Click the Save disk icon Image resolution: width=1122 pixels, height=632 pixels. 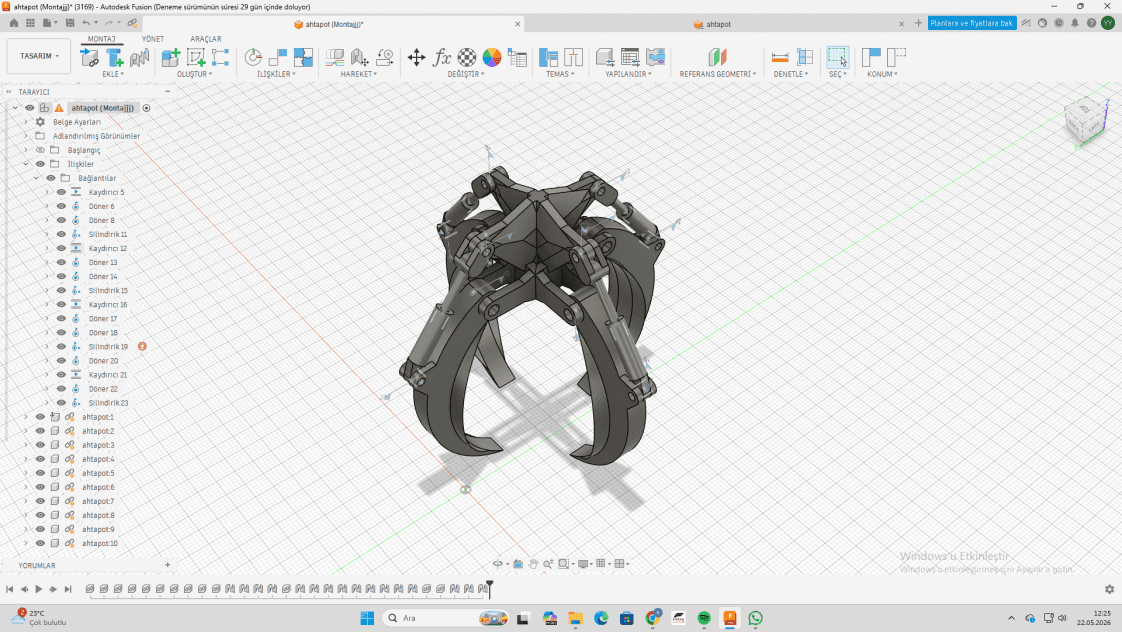pyautogui.click(x=70, y=24)
